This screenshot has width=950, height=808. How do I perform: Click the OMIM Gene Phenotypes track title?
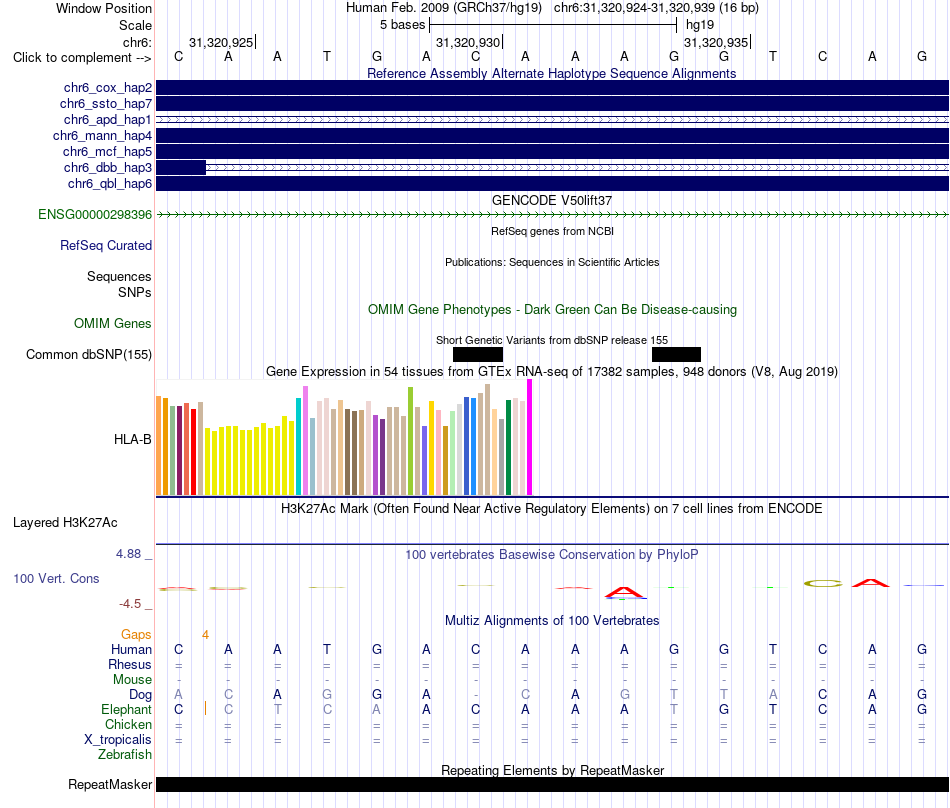552,310
